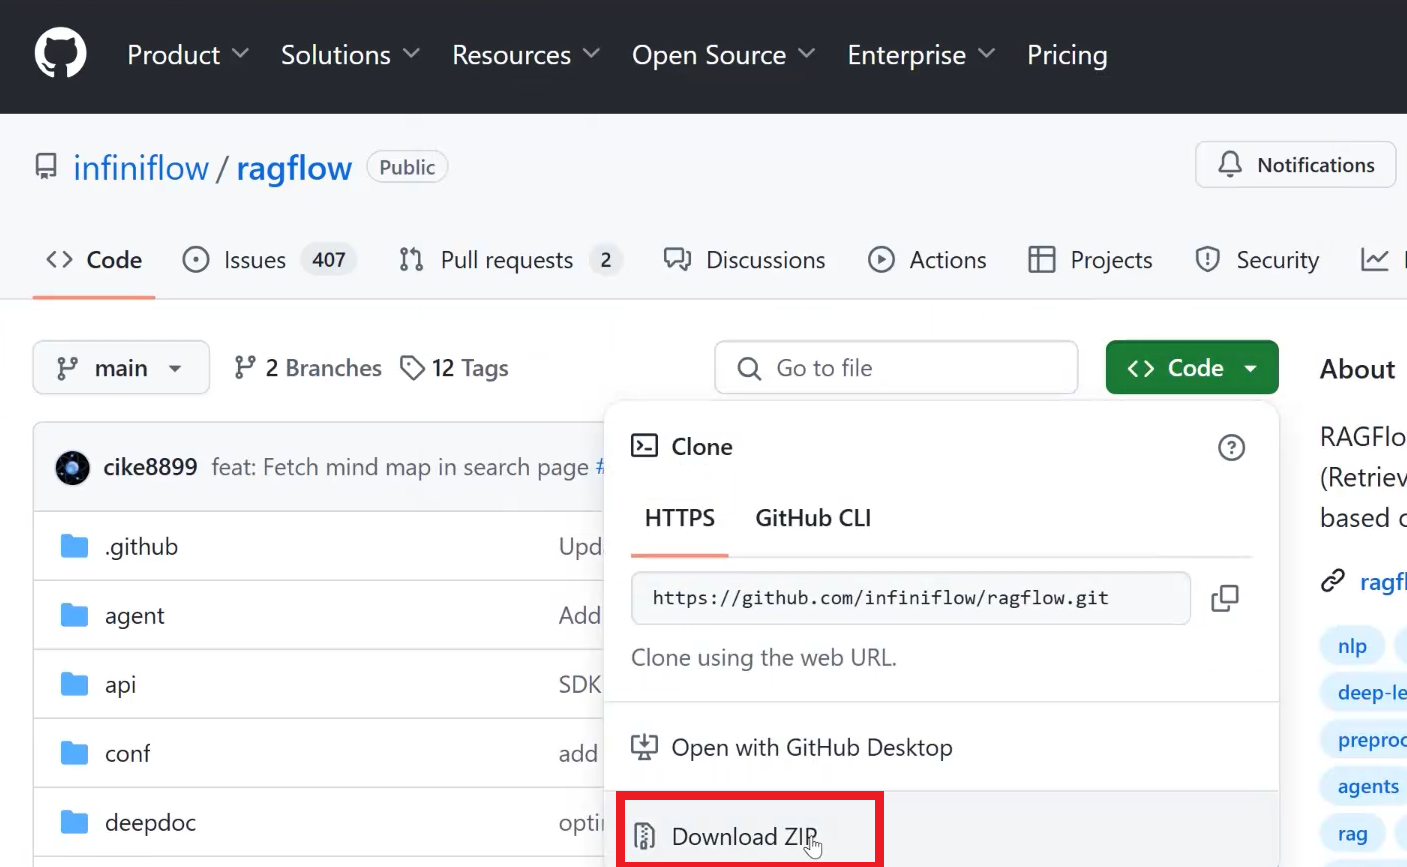Image resolution: width=1407 pixels, height=867 pixels.
Task: Click the Public visibility badge
Action: [x=407, y=167]
